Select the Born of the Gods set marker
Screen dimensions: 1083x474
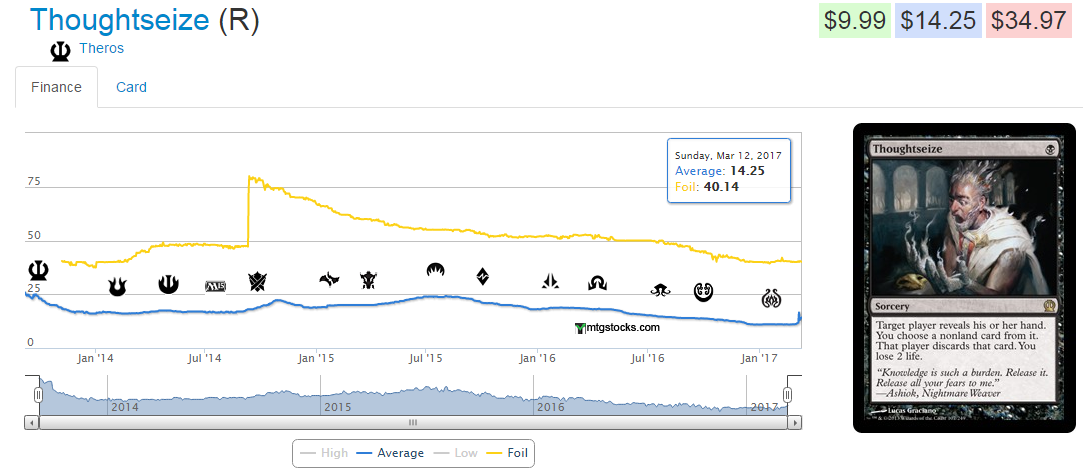pos(117,286)
